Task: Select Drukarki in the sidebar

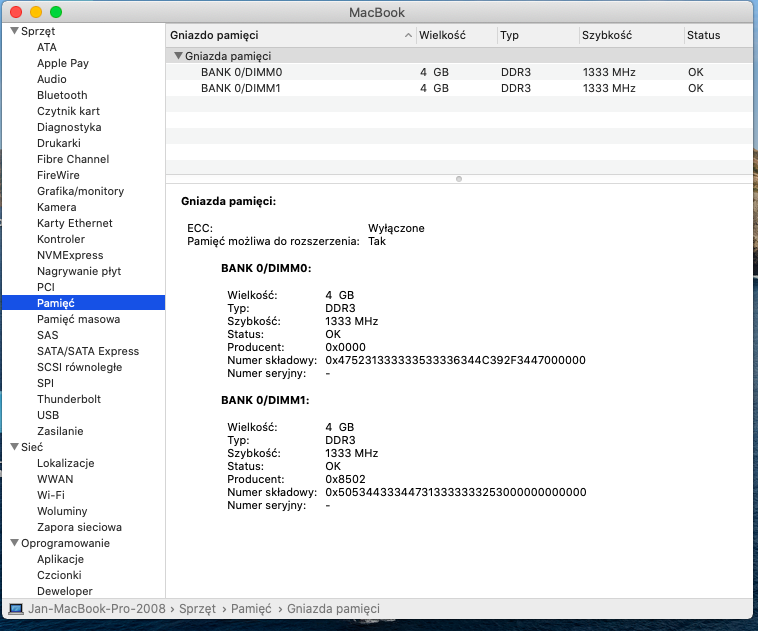Action: (59, 143)
